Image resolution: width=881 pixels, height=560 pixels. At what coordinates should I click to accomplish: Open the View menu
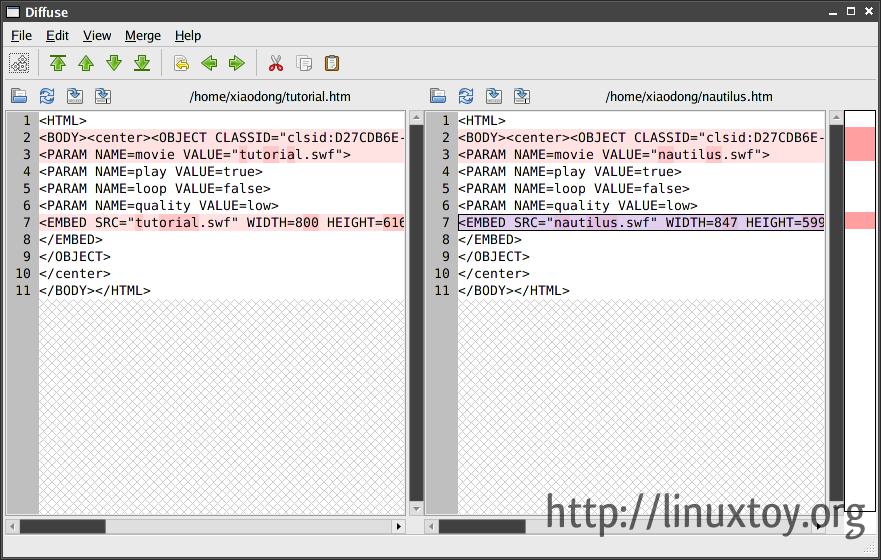coord(97,35)
